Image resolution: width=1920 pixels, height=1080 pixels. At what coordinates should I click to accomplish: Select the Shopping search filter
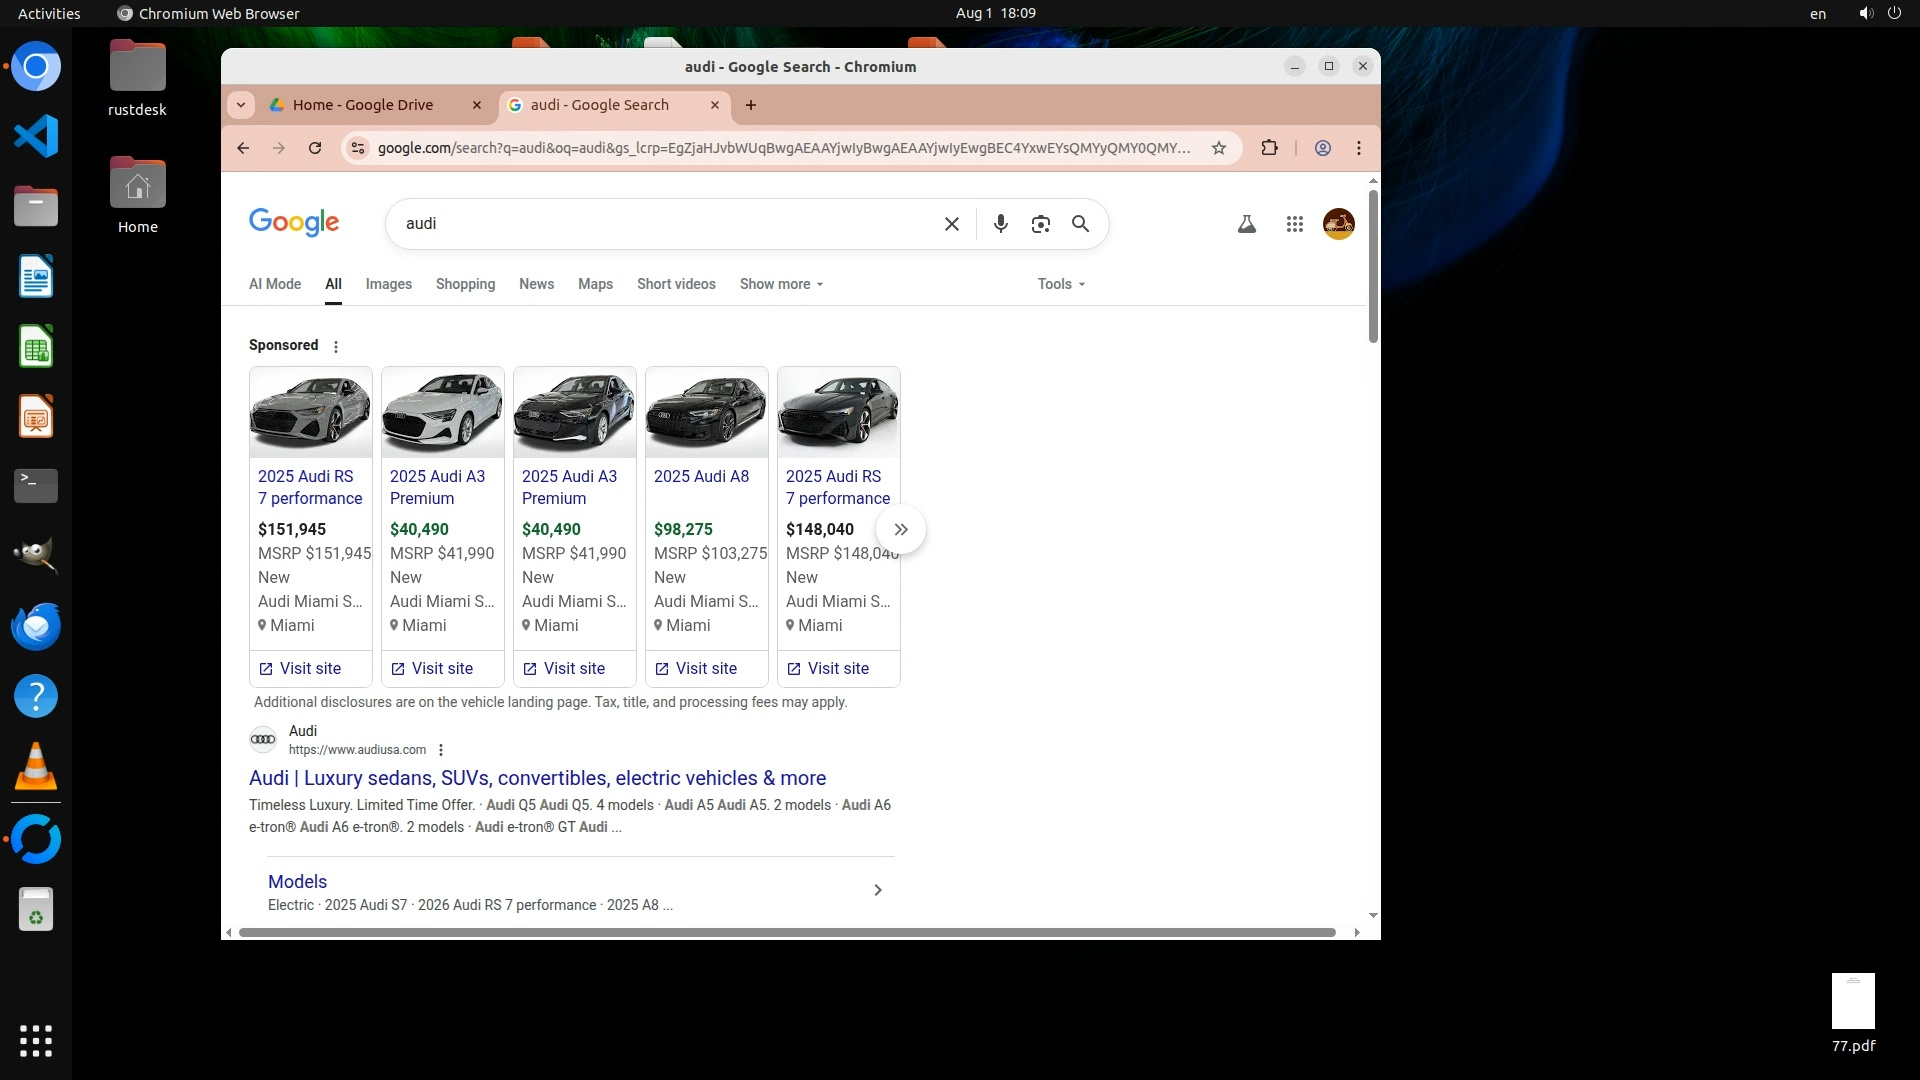[465, 284]
